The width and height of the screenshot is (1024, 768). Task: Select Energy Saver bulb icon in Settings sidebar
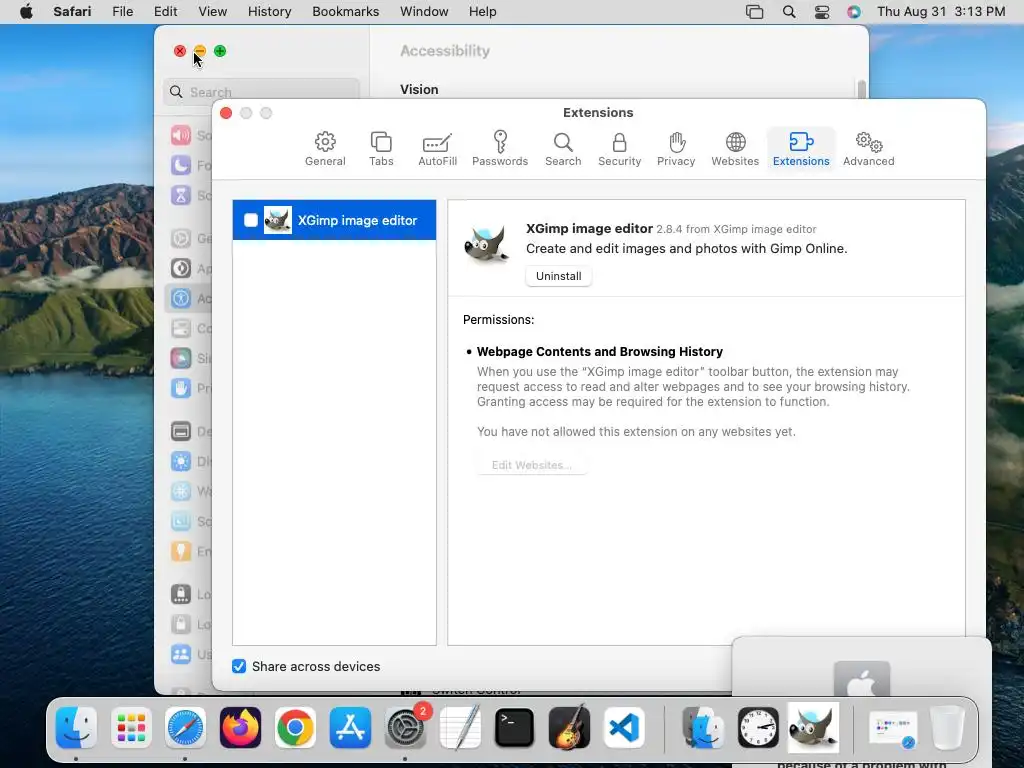[x=181, y=551]
